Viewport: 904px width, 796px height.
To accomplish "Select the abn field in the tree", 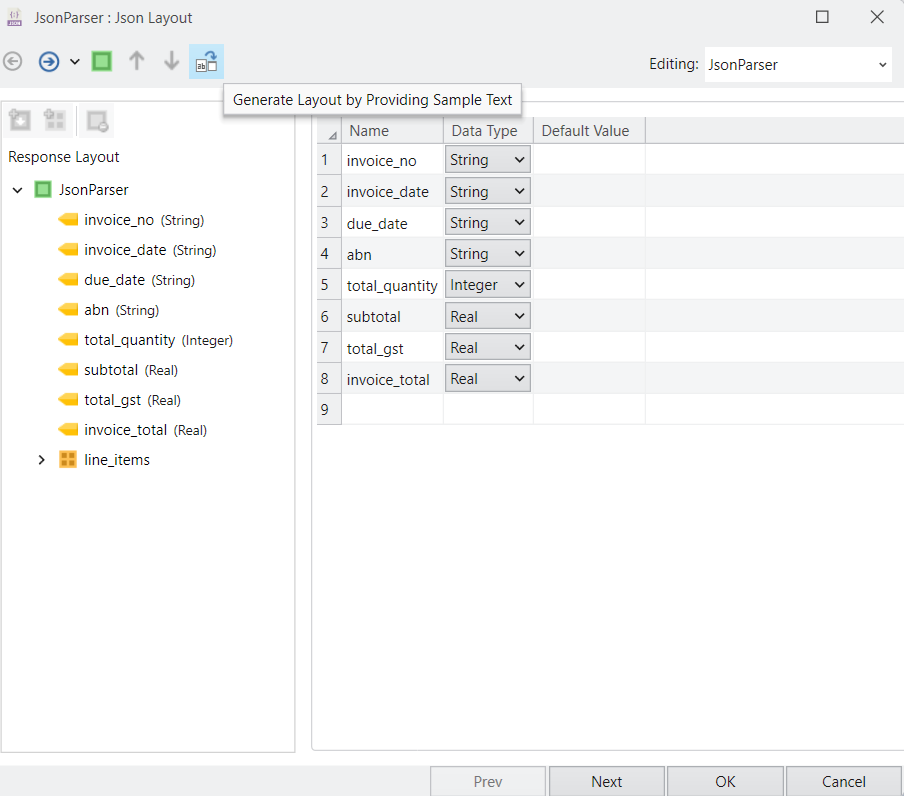I will pyautogui.click(x=97, y=310).
